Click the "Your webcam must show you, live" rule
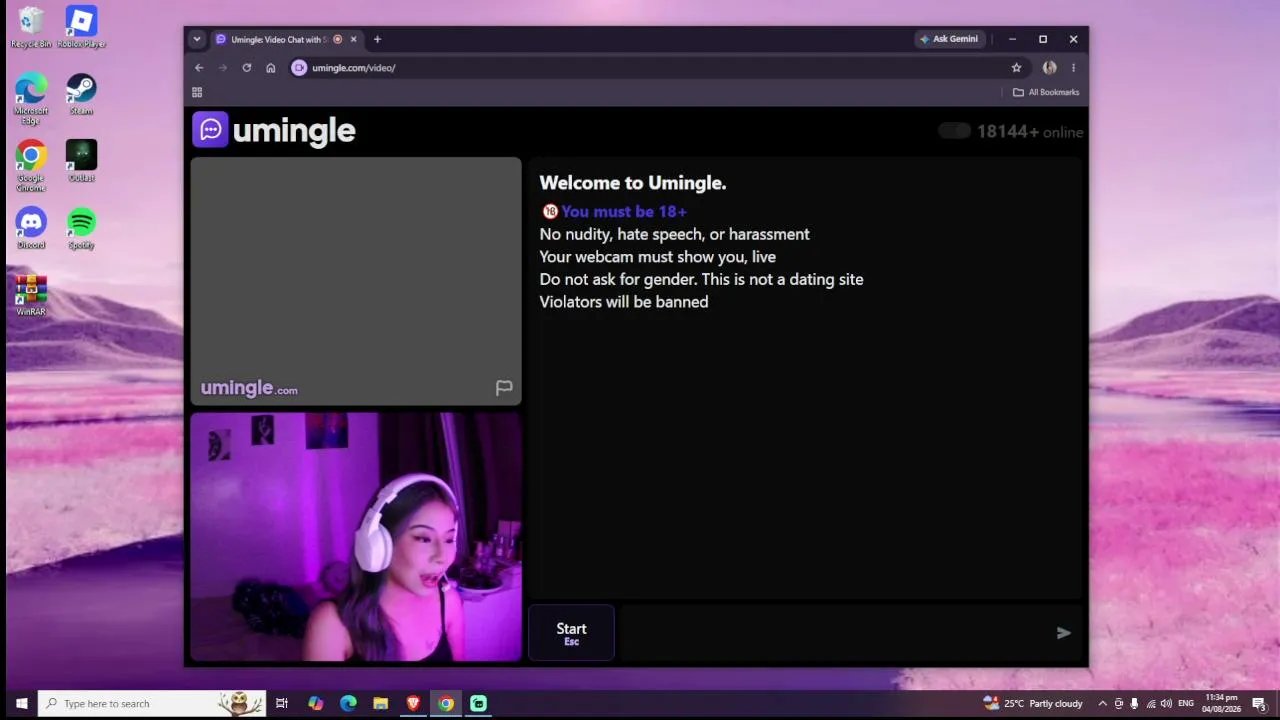This screenshot has height=720, width=1280. point(658,257)
